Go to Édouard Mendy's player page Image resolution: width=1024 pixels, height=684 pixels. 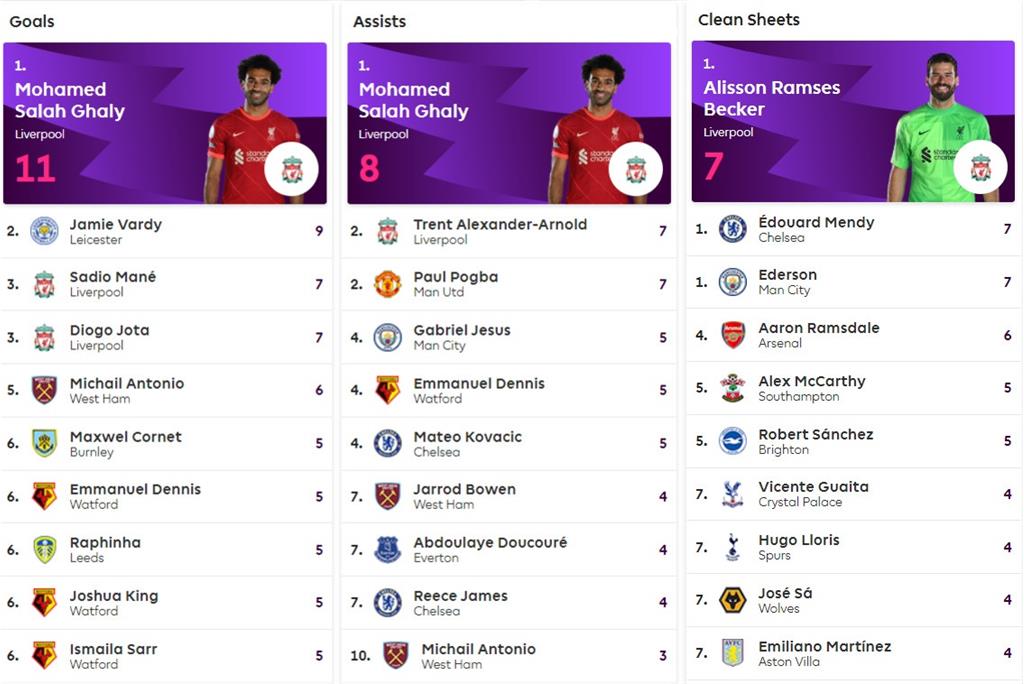pyautogui.click(x=816, y=223)
